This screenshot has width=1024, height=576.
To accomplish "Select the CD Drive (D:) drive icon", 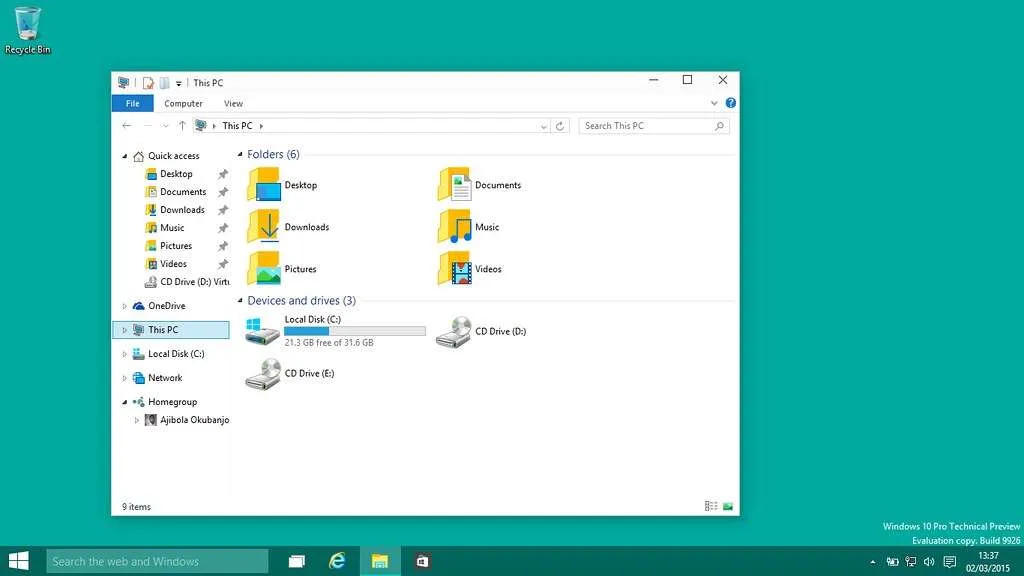I will coord(454,332).
